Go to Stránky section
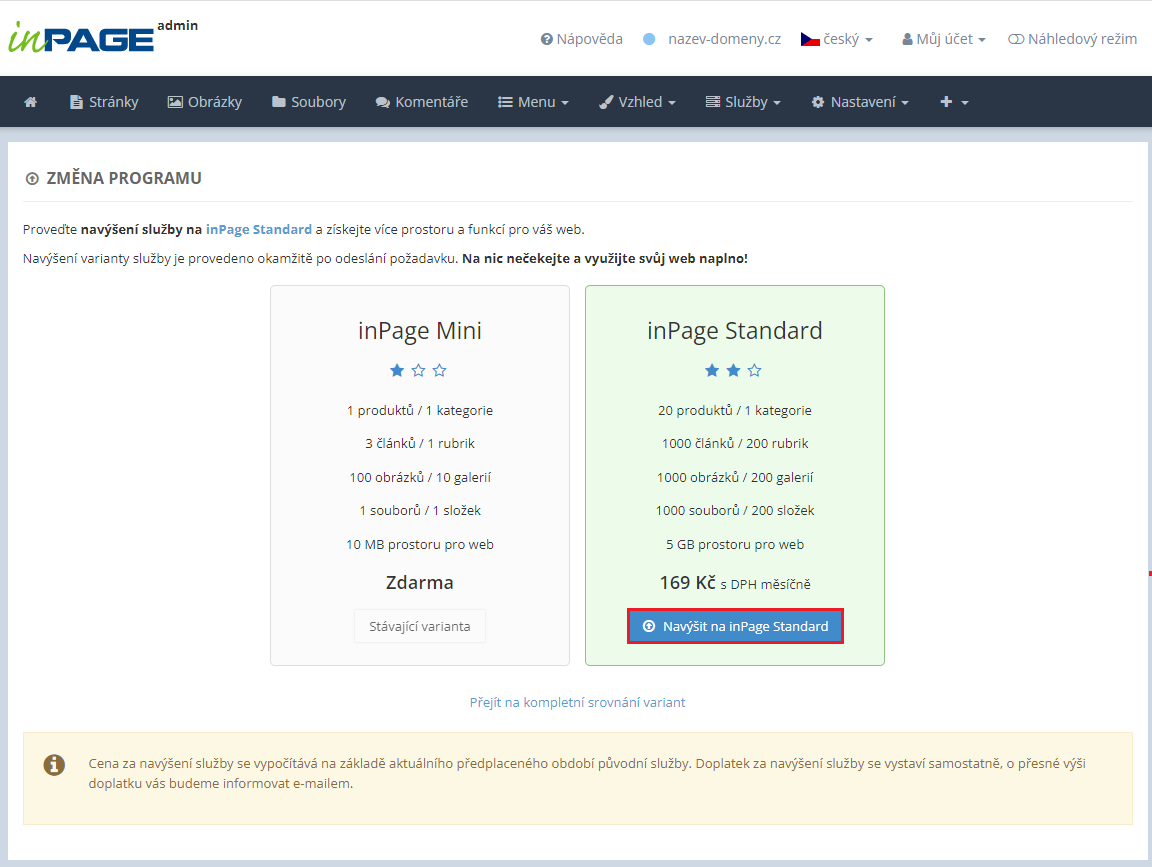Viewport: 1152px width, 867px height. click(104, 102)
